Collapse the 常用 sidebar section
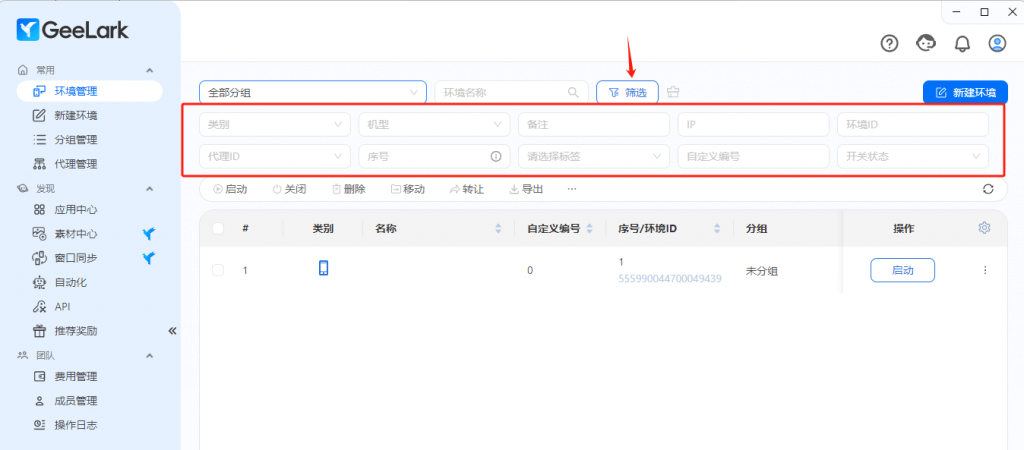The width and height of the screenshot is (1024, 450). pyautogui.click(x=150, y=70)
